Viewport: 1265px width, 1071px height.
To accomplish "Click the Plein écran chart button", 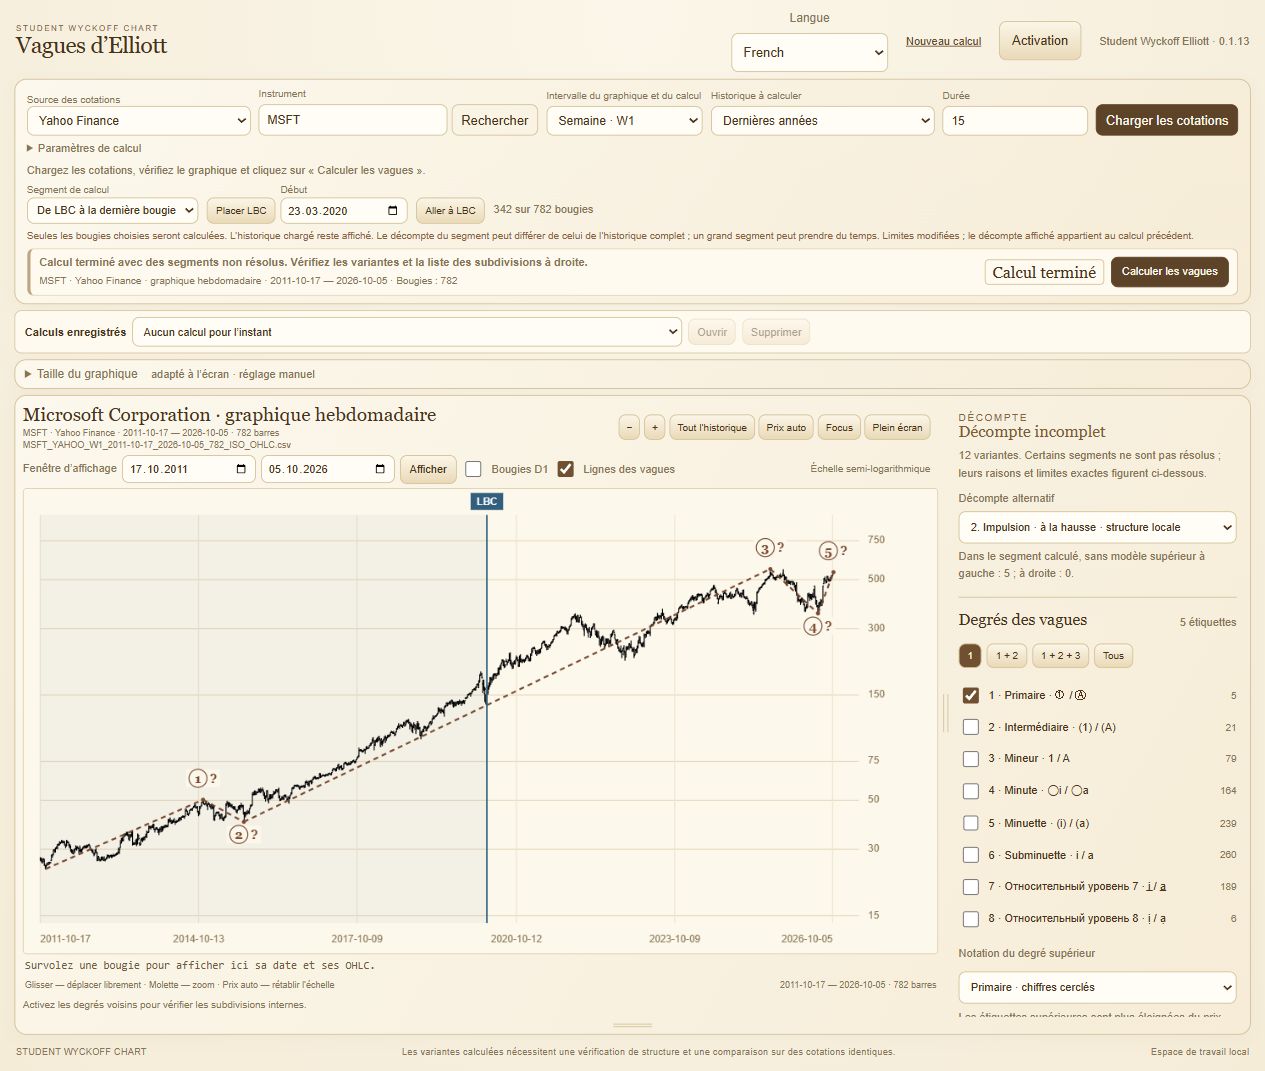I will (x=897, y=428).
